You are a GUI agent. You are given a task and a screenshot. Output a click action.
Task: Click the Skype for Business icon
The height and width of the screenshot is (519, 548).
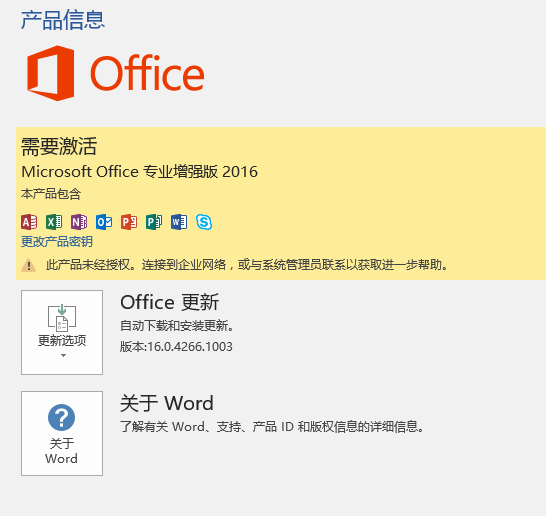tap(204, 222)
